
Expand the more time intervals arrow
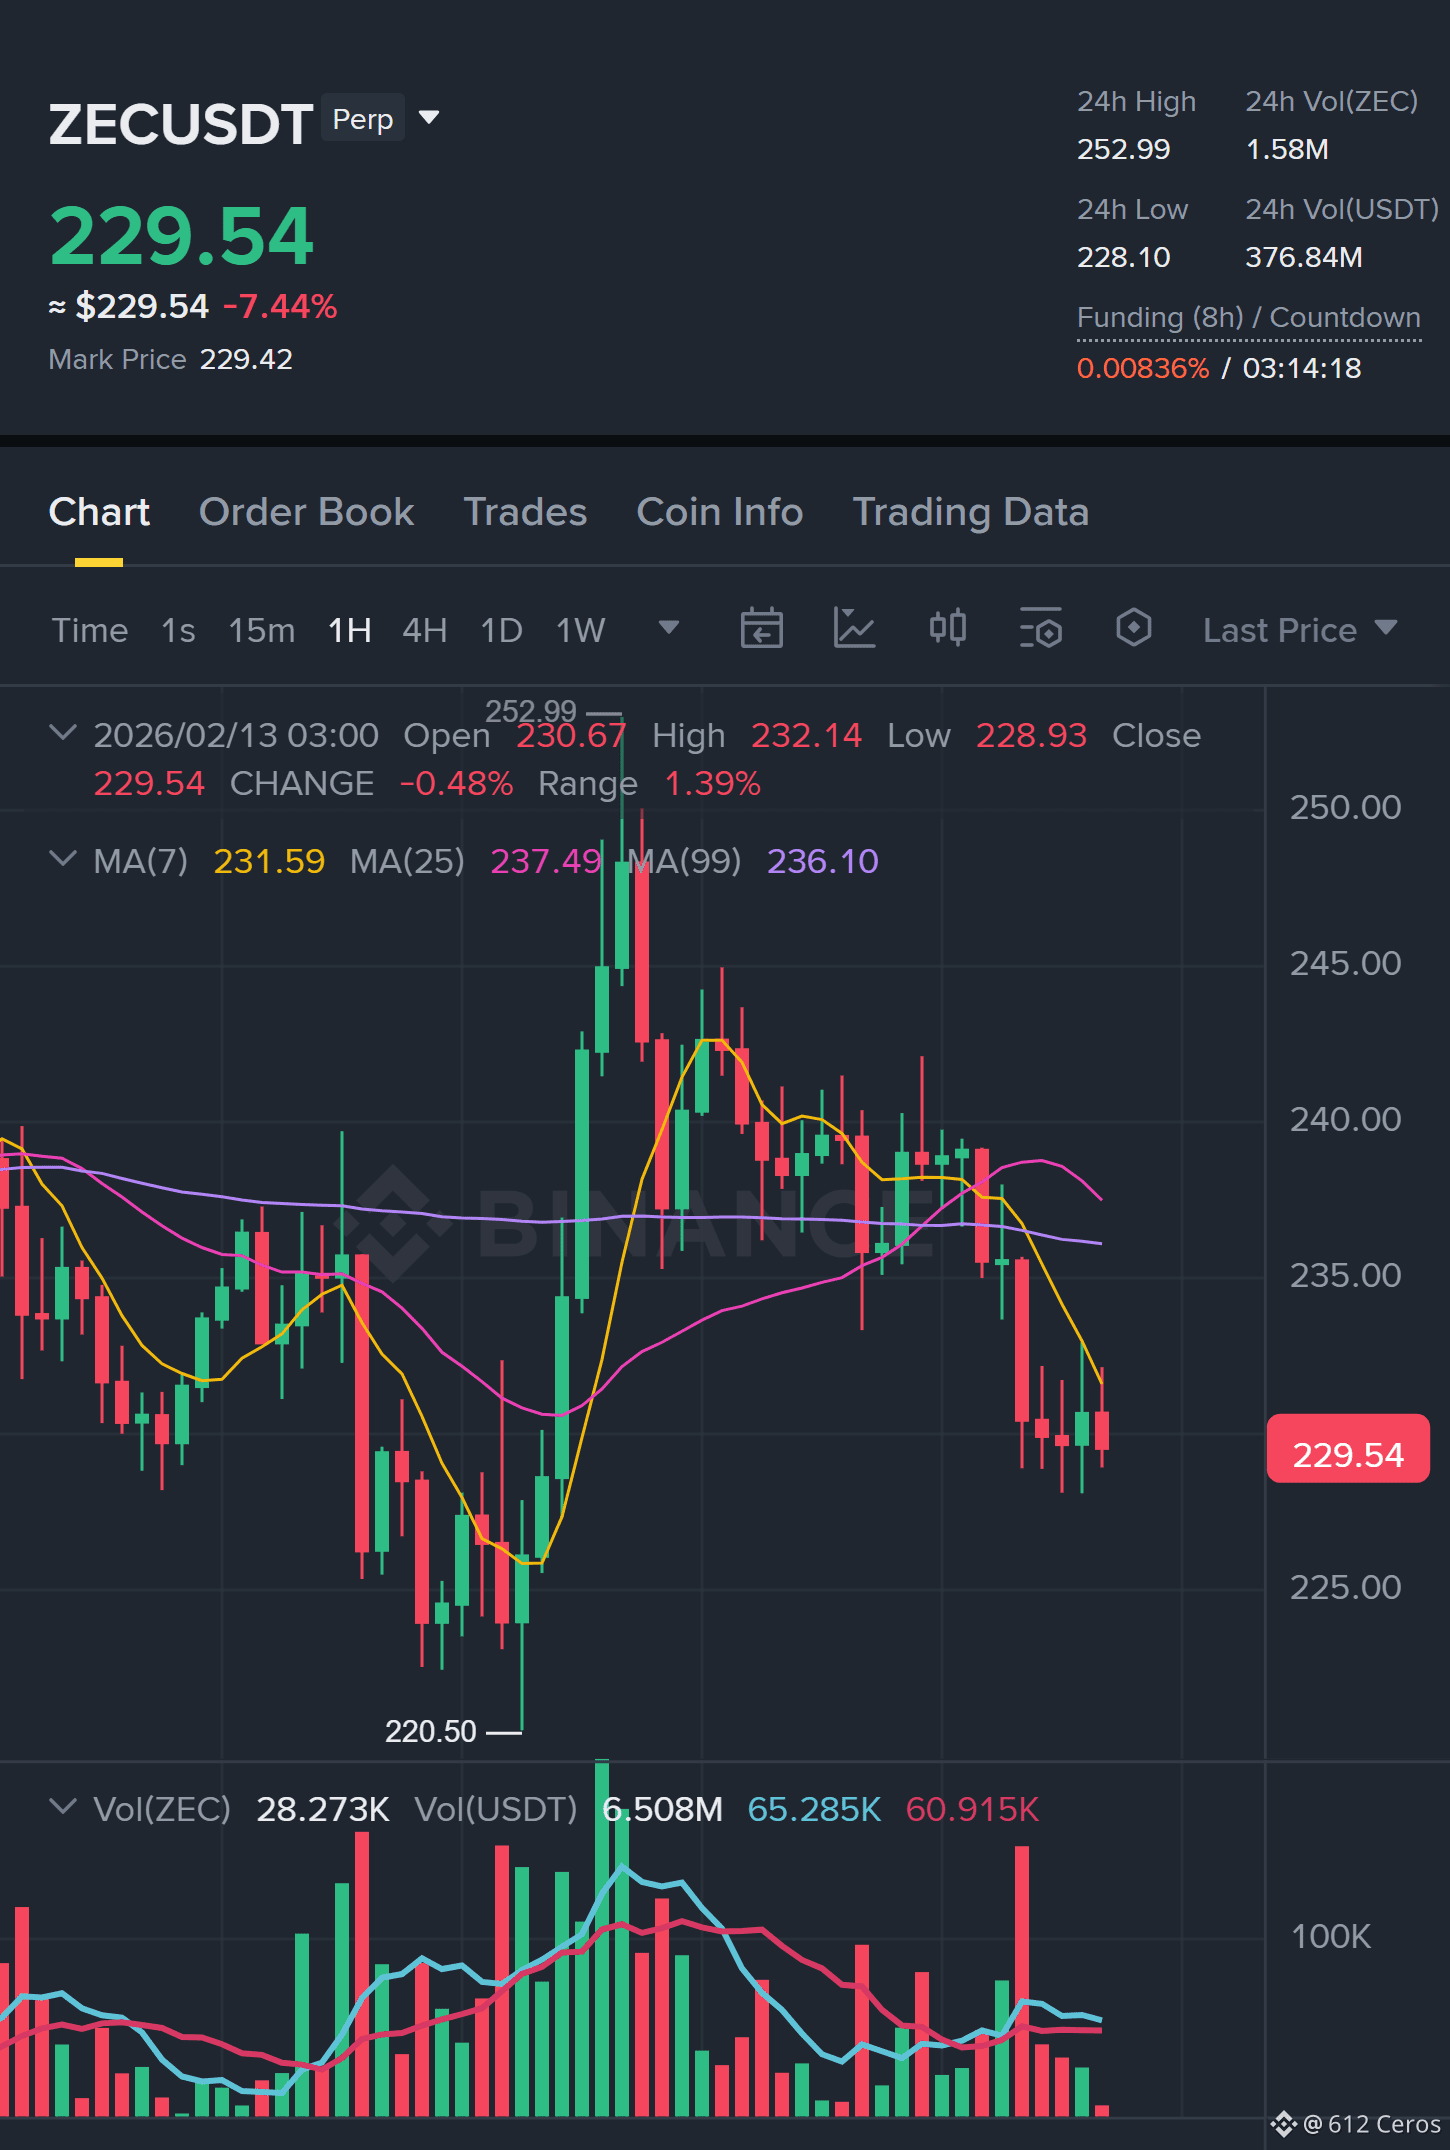coord(669,628)
